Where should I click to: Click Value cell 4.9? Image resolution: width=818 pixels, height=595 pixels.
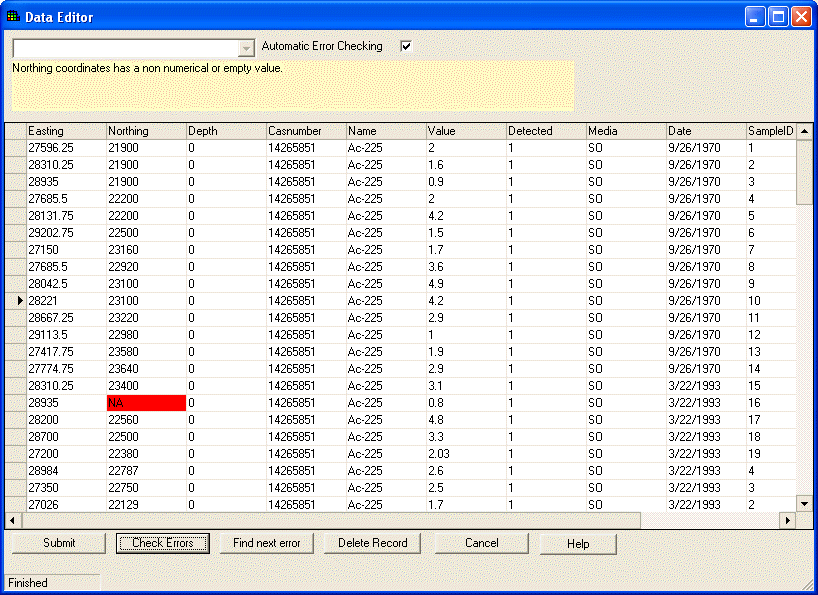pyautogui.click(x=466, y=284)
